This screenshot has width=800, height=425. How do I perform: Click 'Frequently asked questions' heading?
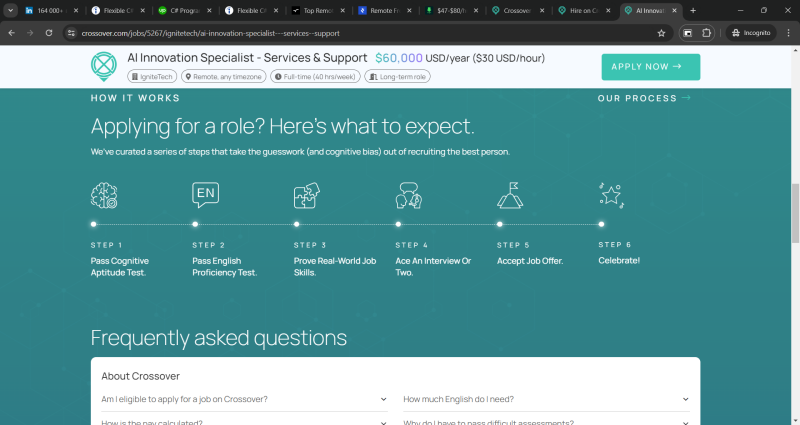pyautogui.click(x=219, y=338)
